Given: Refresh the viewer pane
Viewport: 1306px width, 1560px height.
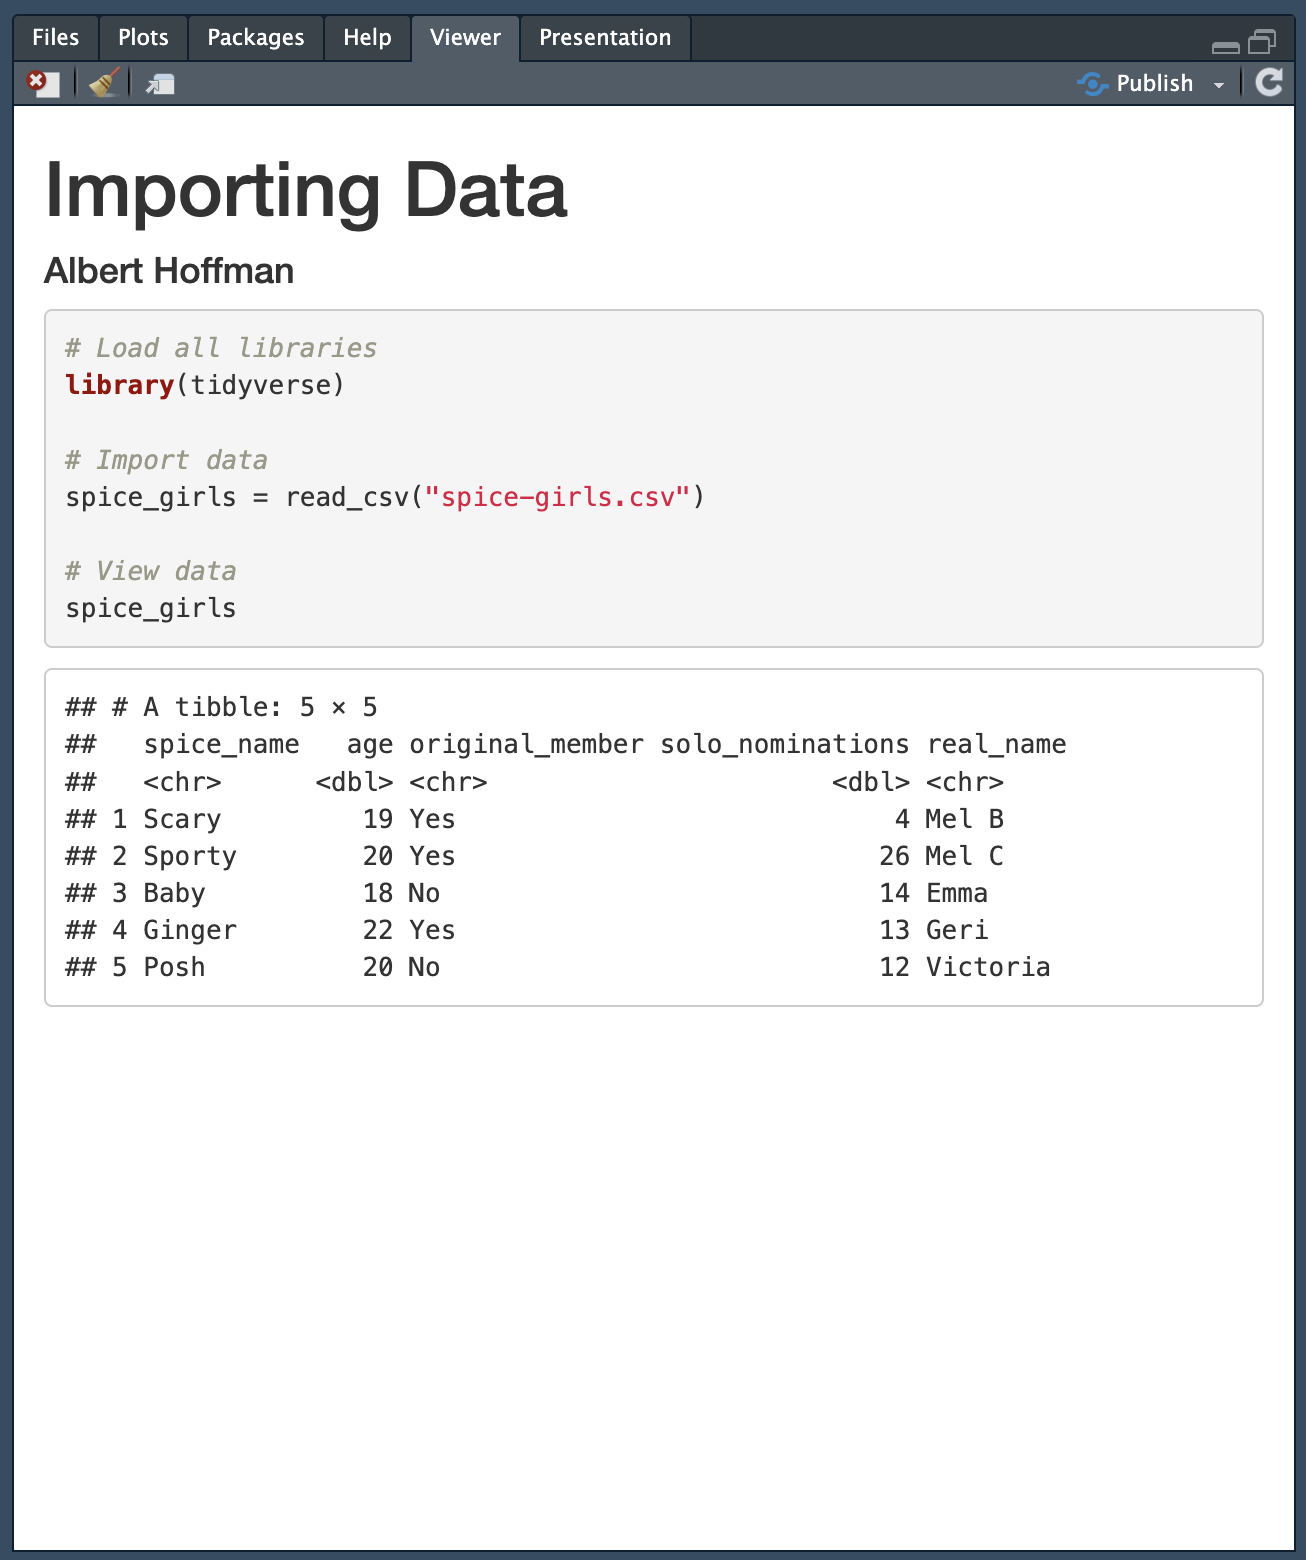Looking at the screenshot, I should [1269, 83].
